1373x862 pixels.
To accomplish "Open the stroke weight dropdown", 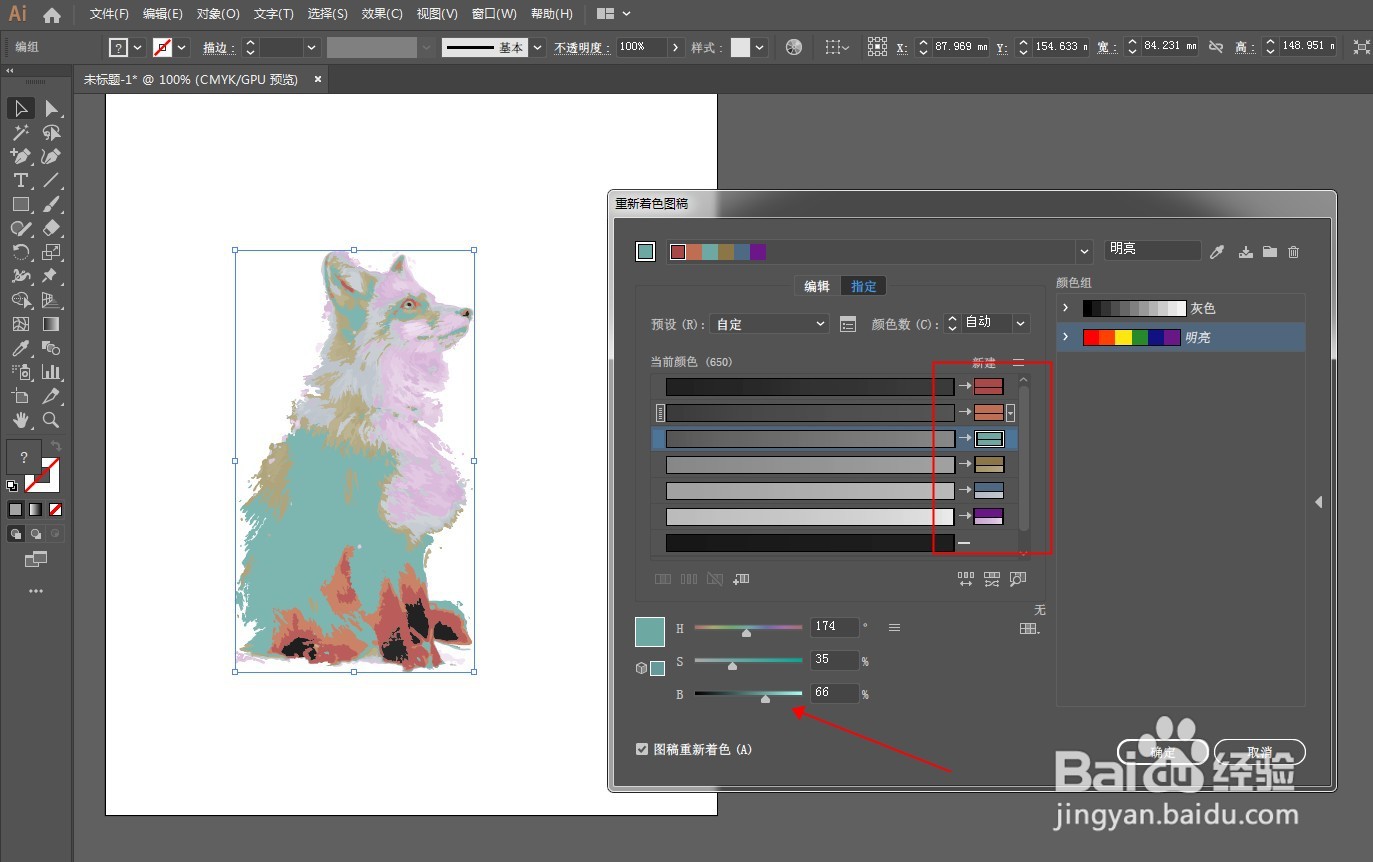I will 312,47.
